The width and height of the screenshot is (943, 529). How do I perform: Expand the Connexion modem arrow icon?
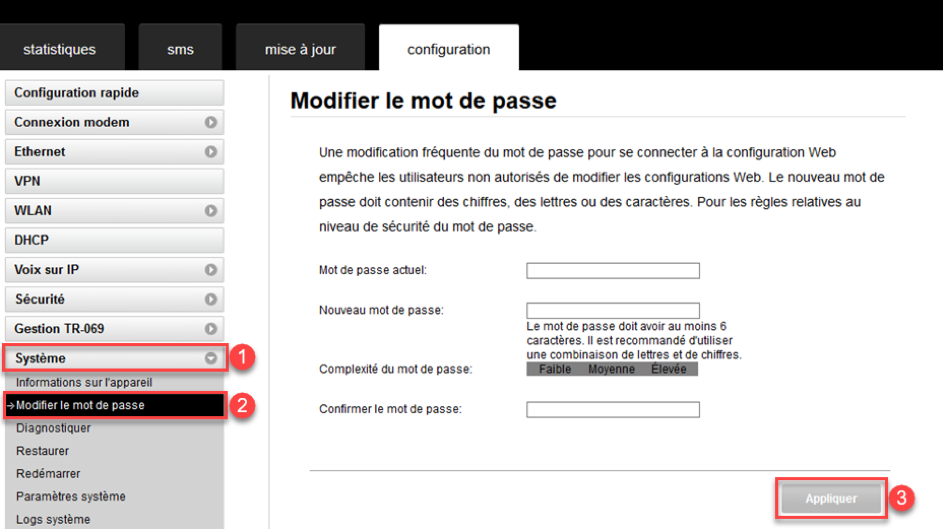211,123
